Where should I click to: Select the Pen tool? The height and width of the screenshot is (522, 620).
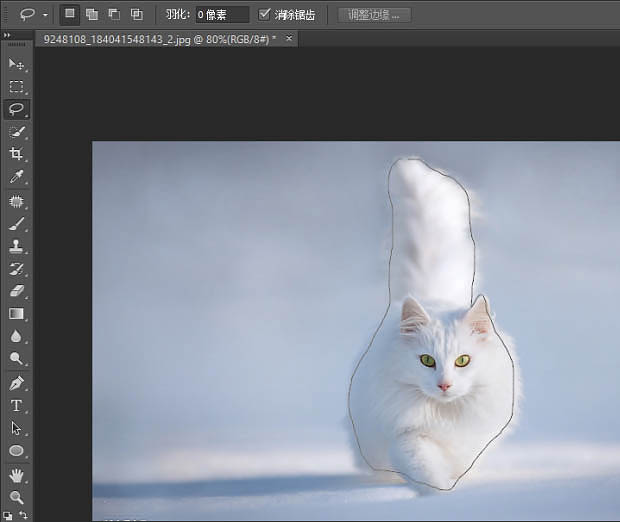pyautogui.click(x=16, y=383)
